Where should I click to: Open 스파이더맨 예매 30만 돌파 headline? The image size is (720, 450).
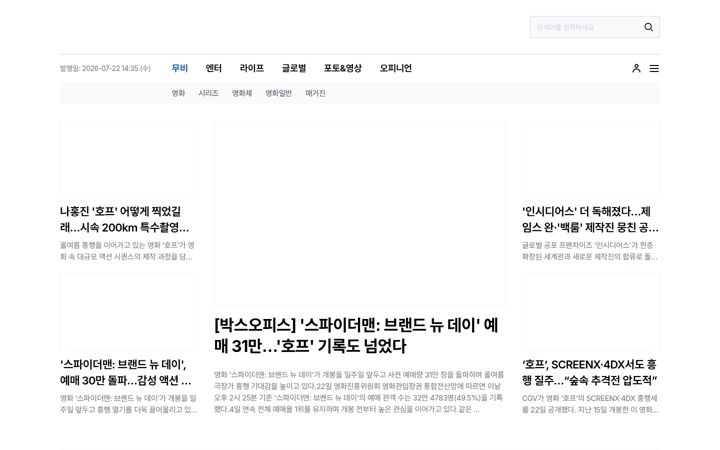point(125,372)
